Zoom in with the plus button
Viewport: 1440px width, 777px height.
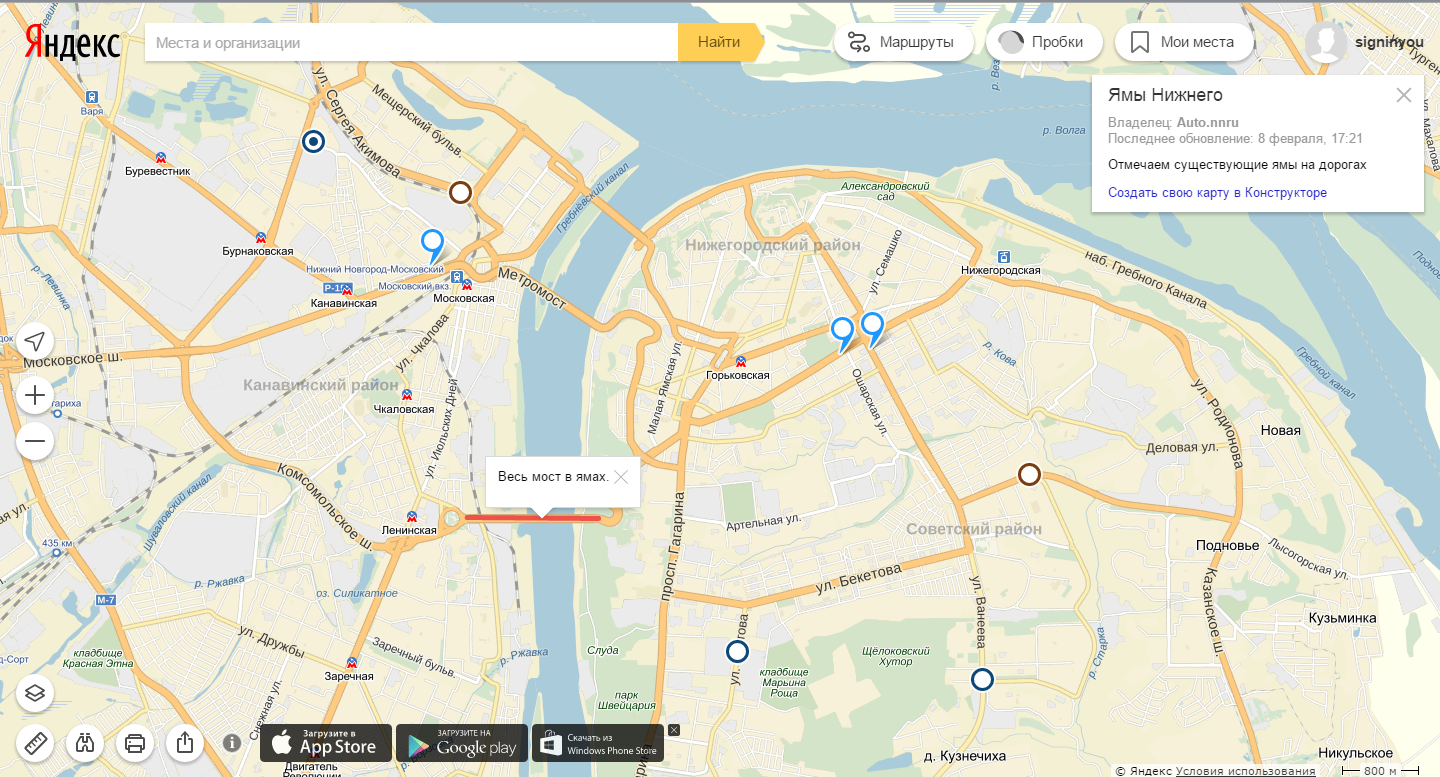pos(35,396)
